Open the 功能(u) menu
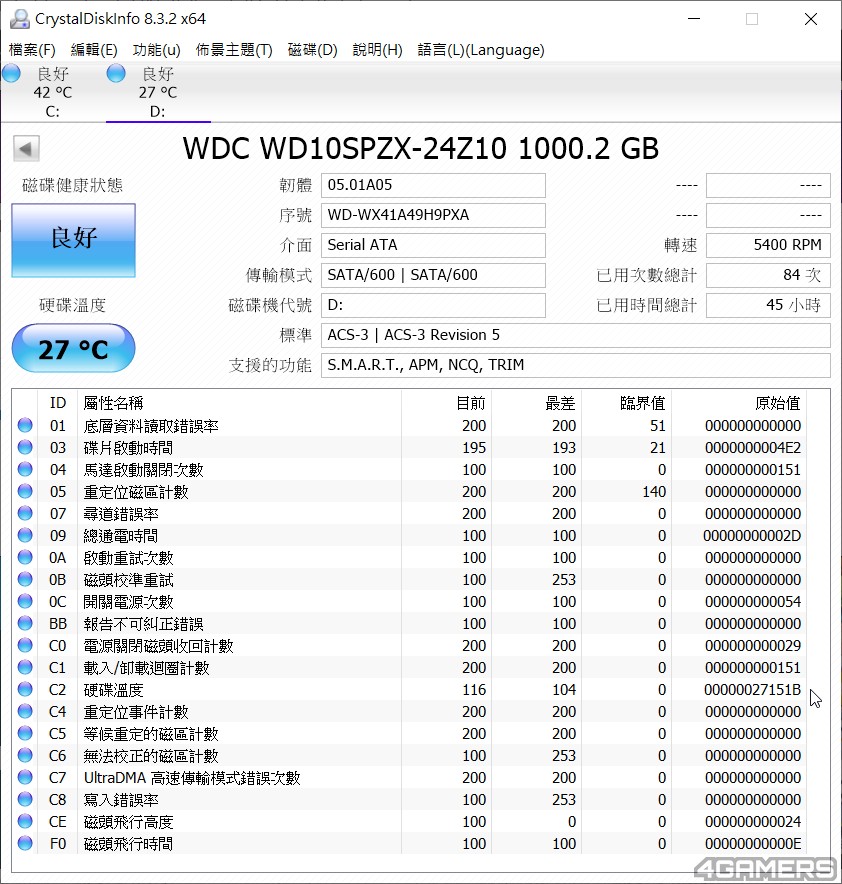 click(x=157, y=50)
